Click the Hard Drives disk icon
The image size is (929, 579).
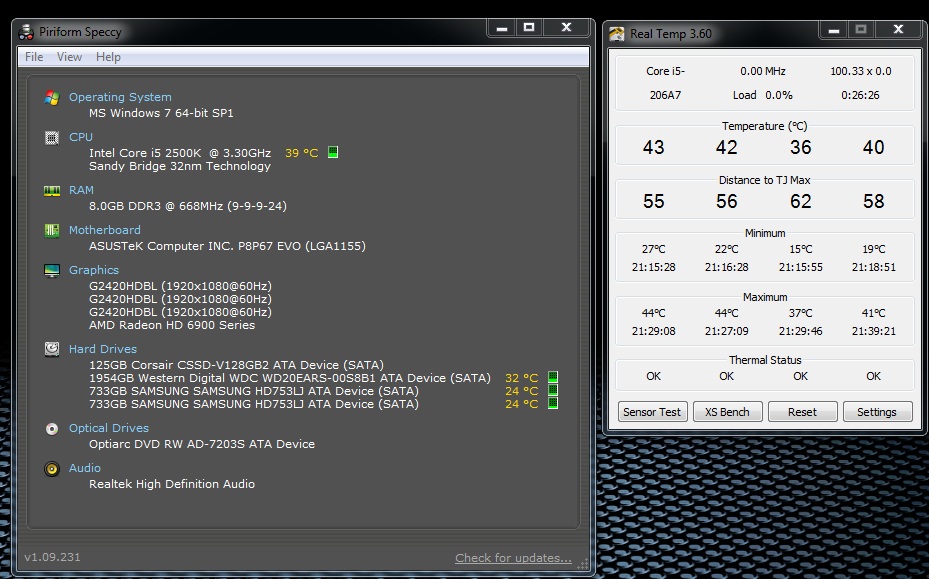[x=52, y=349]
